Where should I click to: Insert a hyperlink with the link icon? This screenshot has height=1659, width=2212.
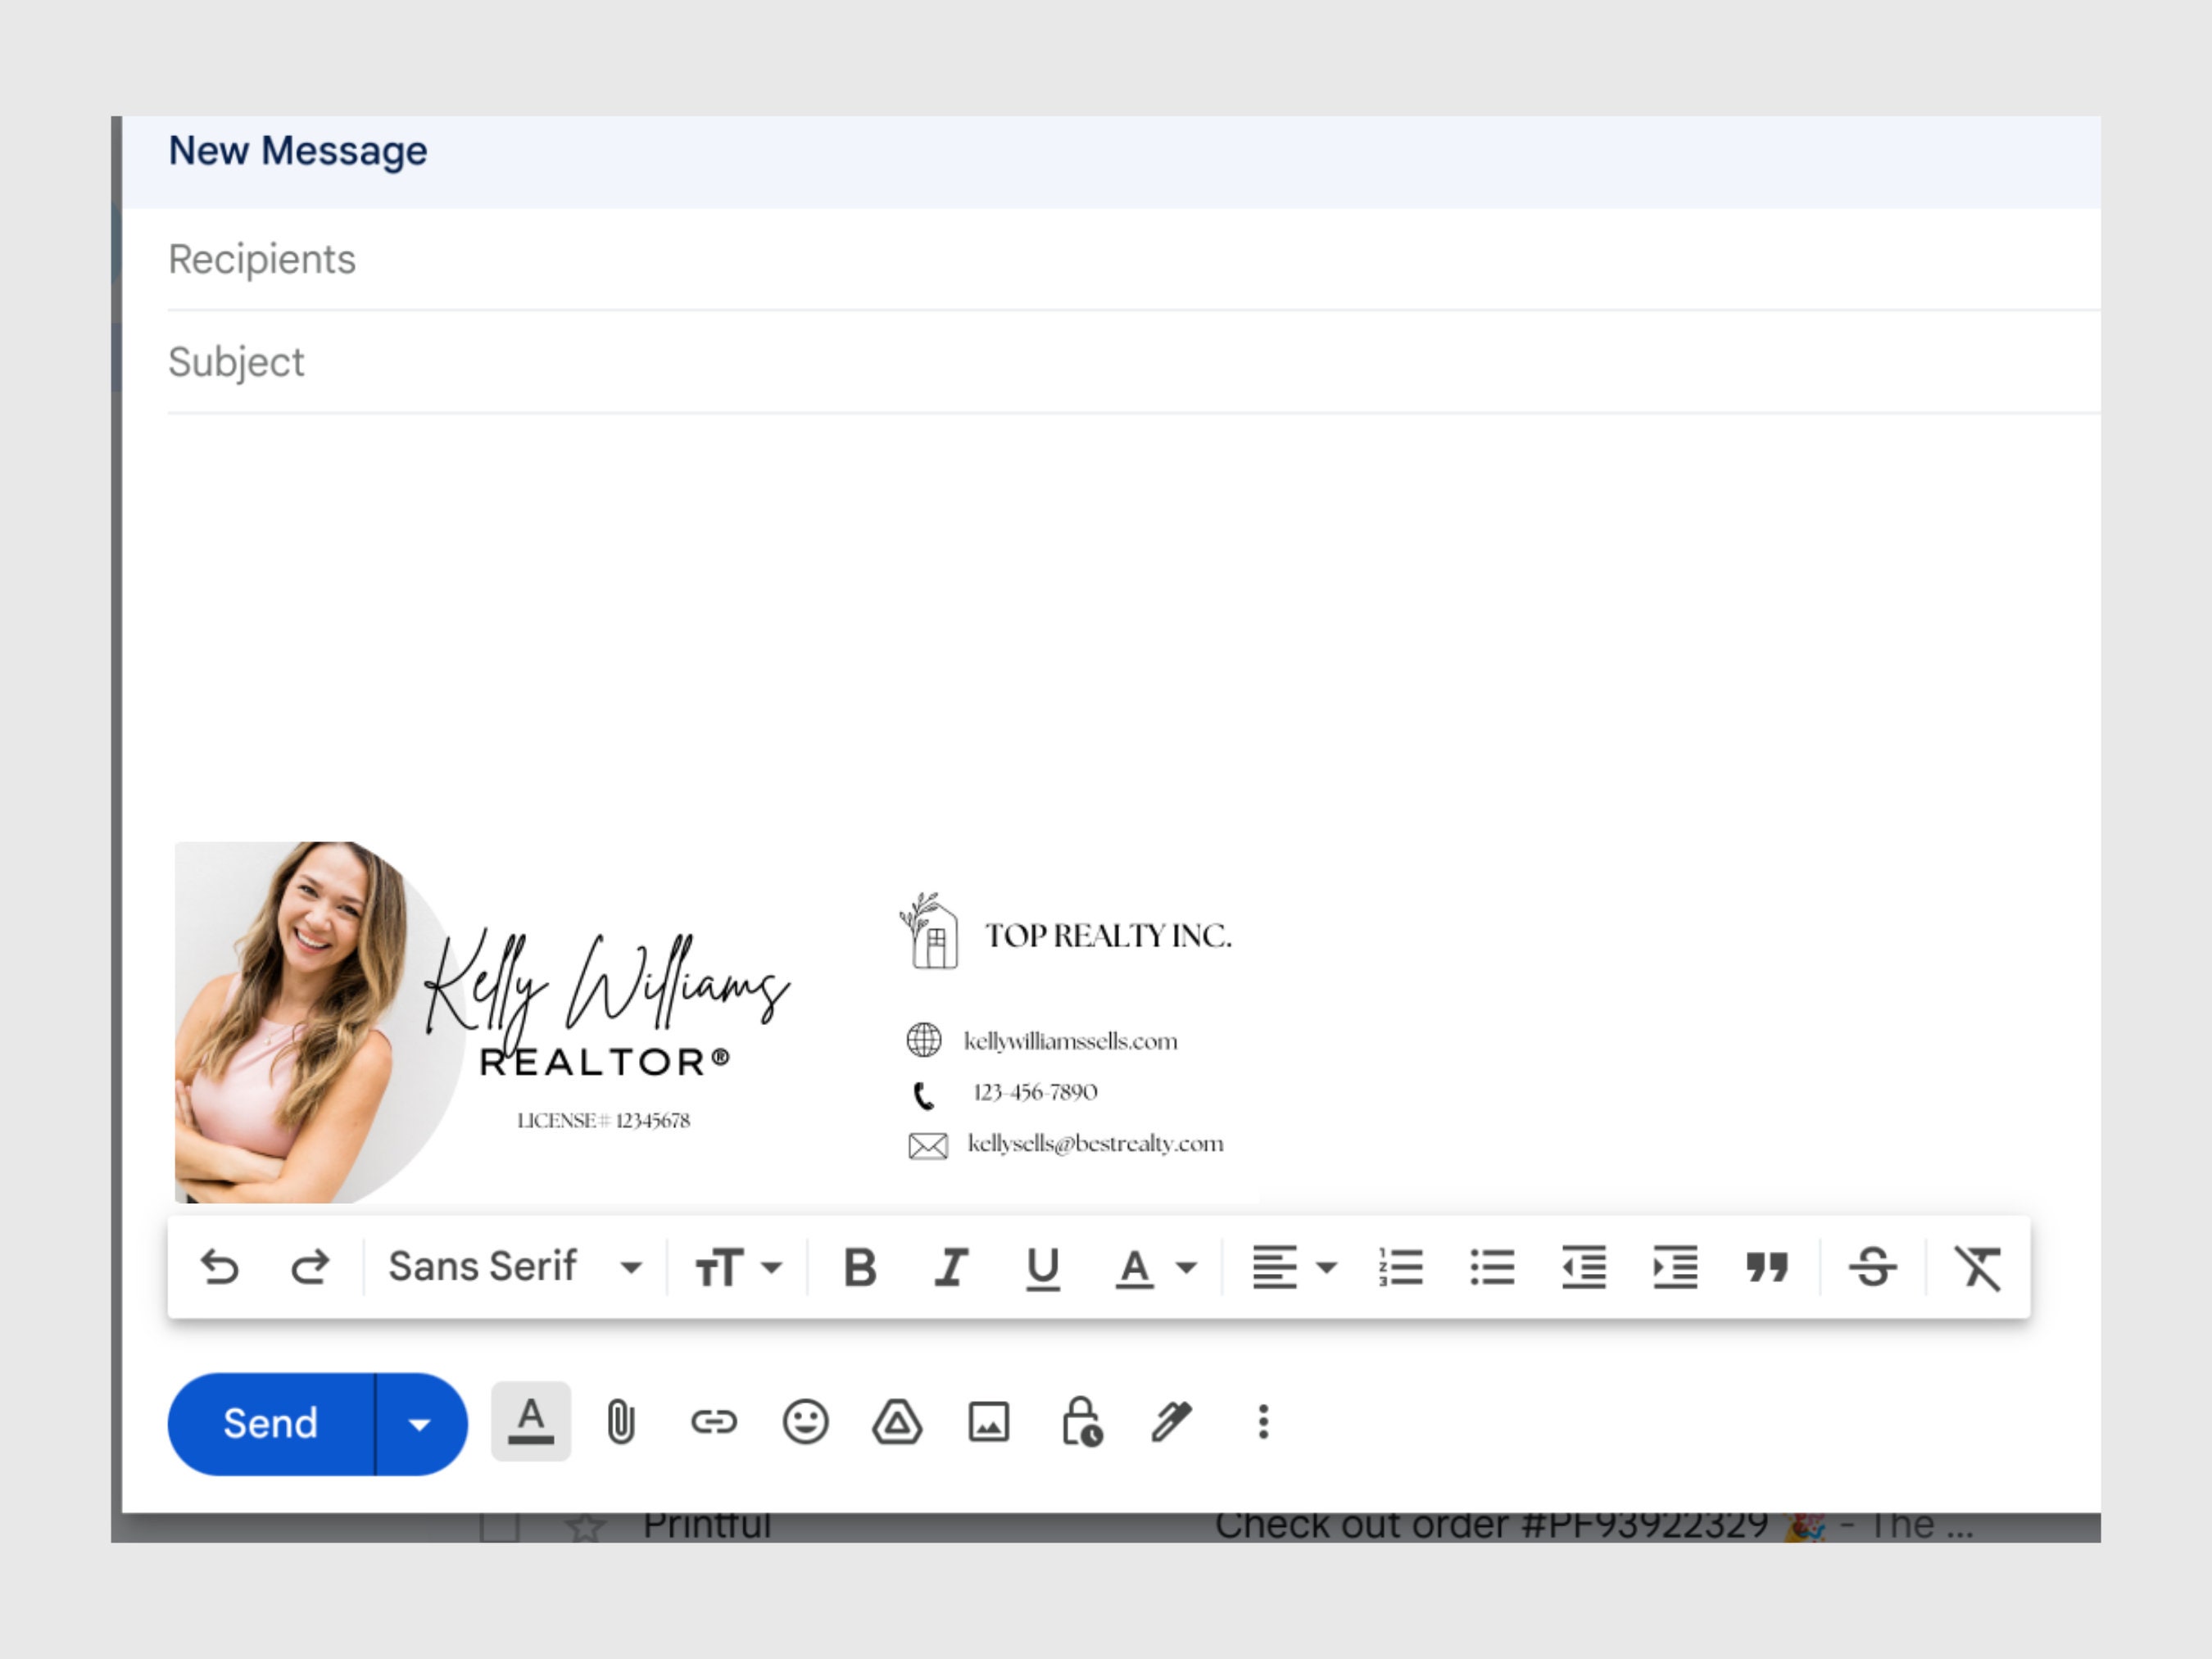tap(712, 1422)
